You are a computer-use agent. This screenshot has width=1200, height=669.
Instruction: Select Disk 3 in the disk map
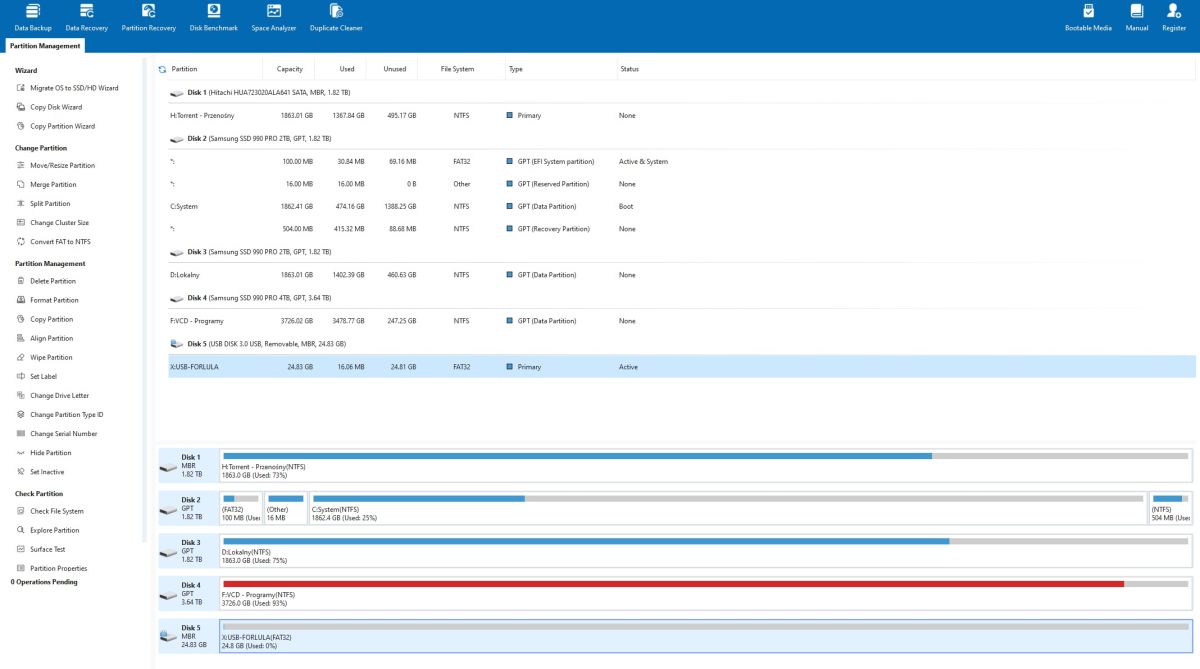tap(187, 550)
